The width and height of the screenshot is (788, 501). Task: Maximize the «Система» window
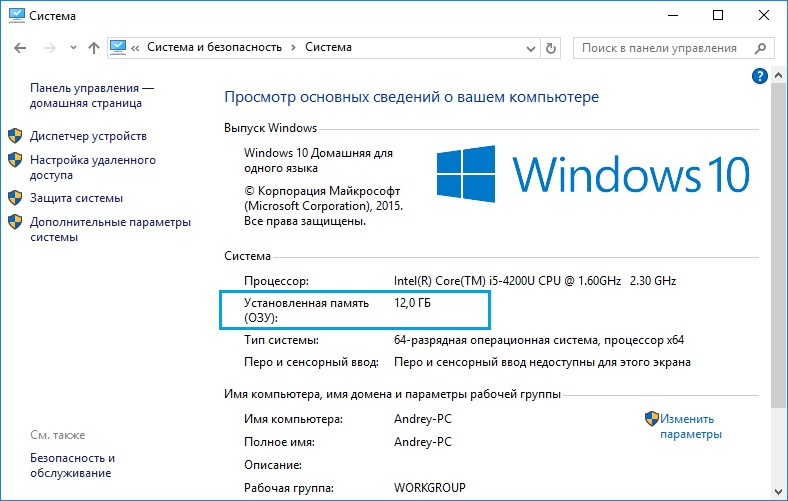point(718,16)
